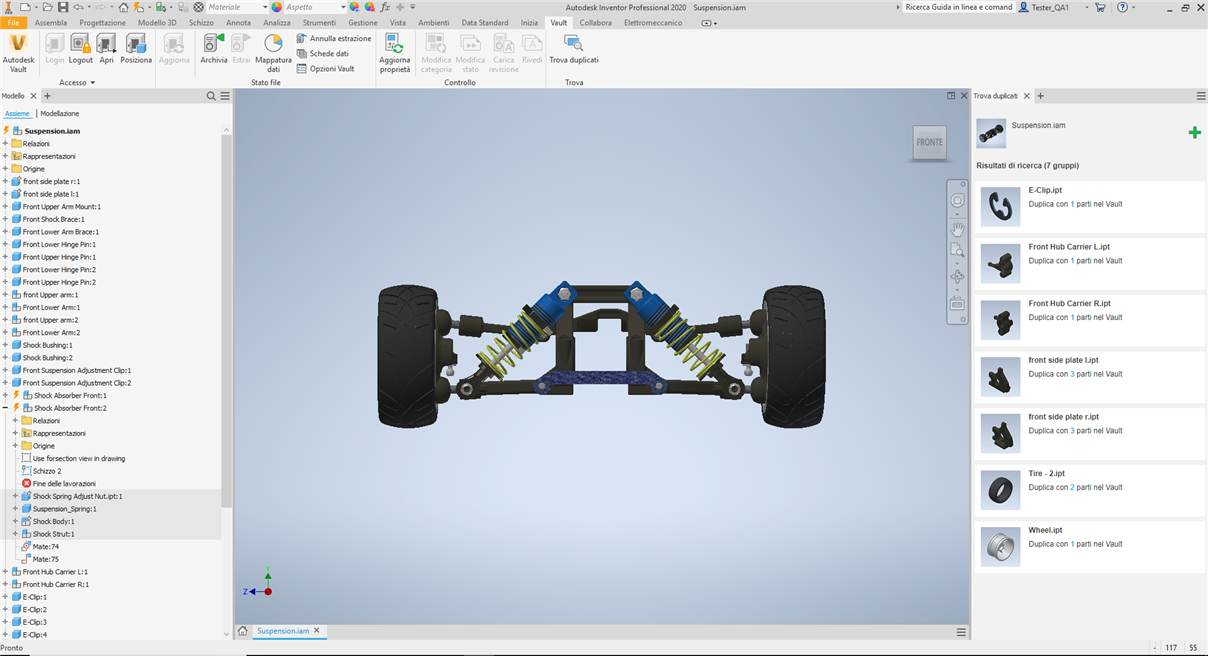
Task: Select Mate:74 constraint in browser
Action: [x=45, y=547]
